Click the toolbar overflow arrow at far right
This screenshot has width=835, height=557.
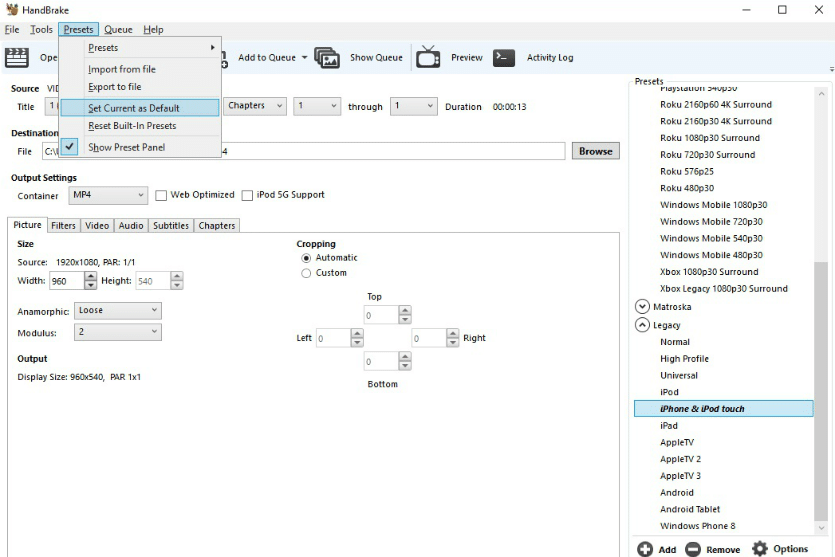coord(832,69)
